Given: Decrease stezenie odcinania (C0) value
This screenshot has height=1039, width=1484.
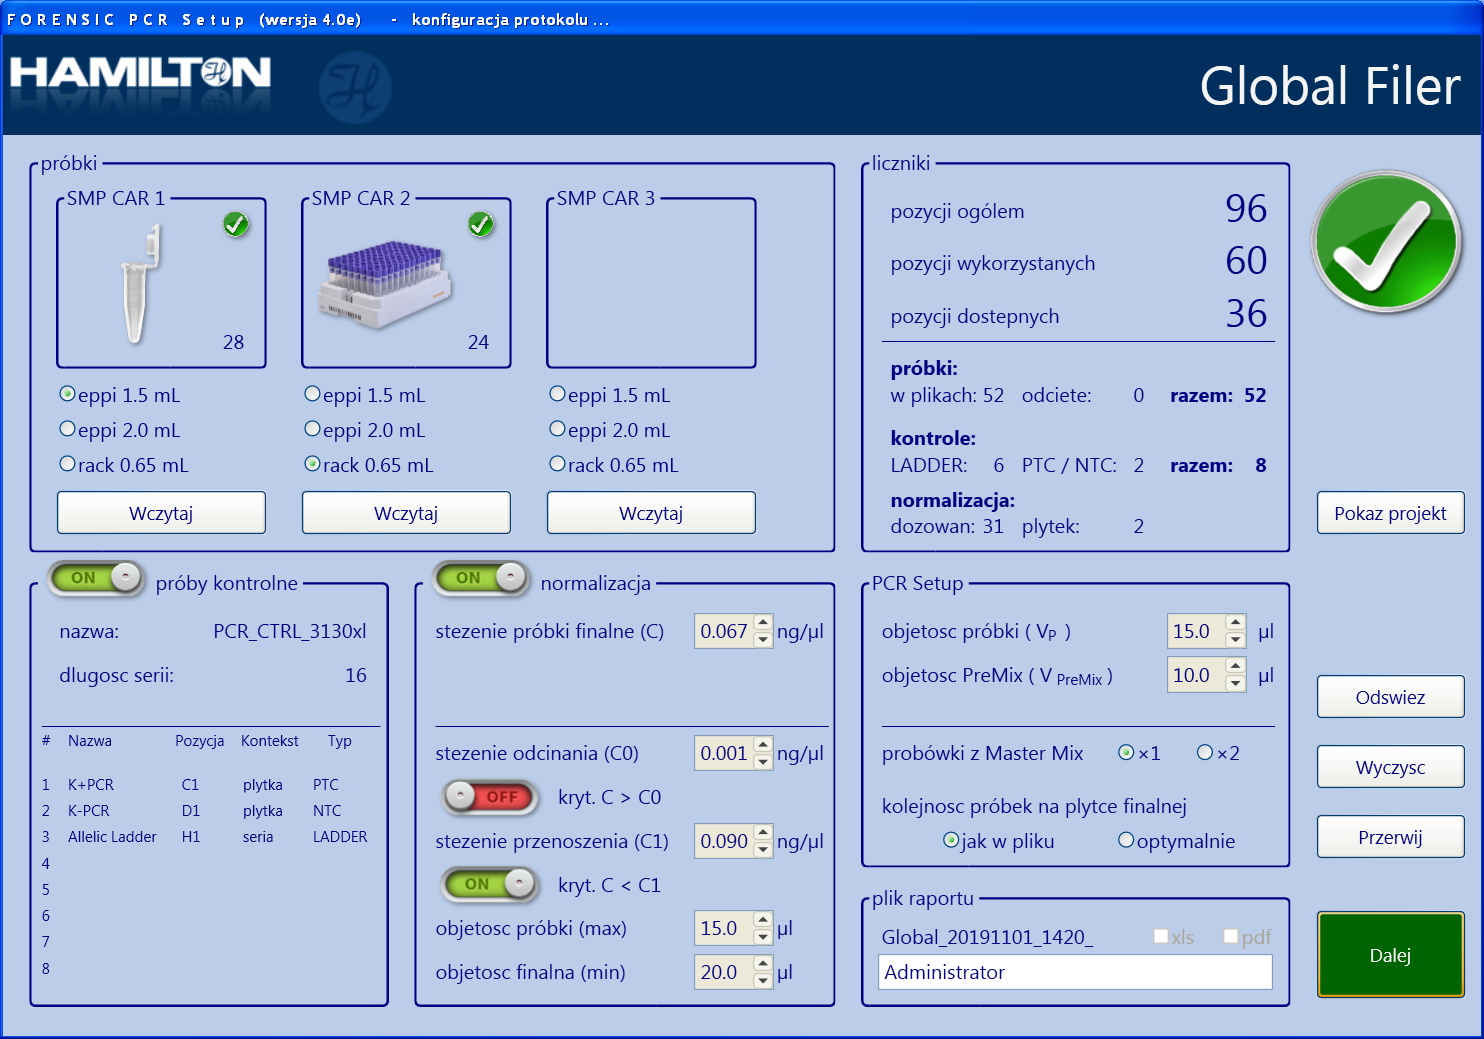Looking at the screenshot, I should click(x=763, y=762).
